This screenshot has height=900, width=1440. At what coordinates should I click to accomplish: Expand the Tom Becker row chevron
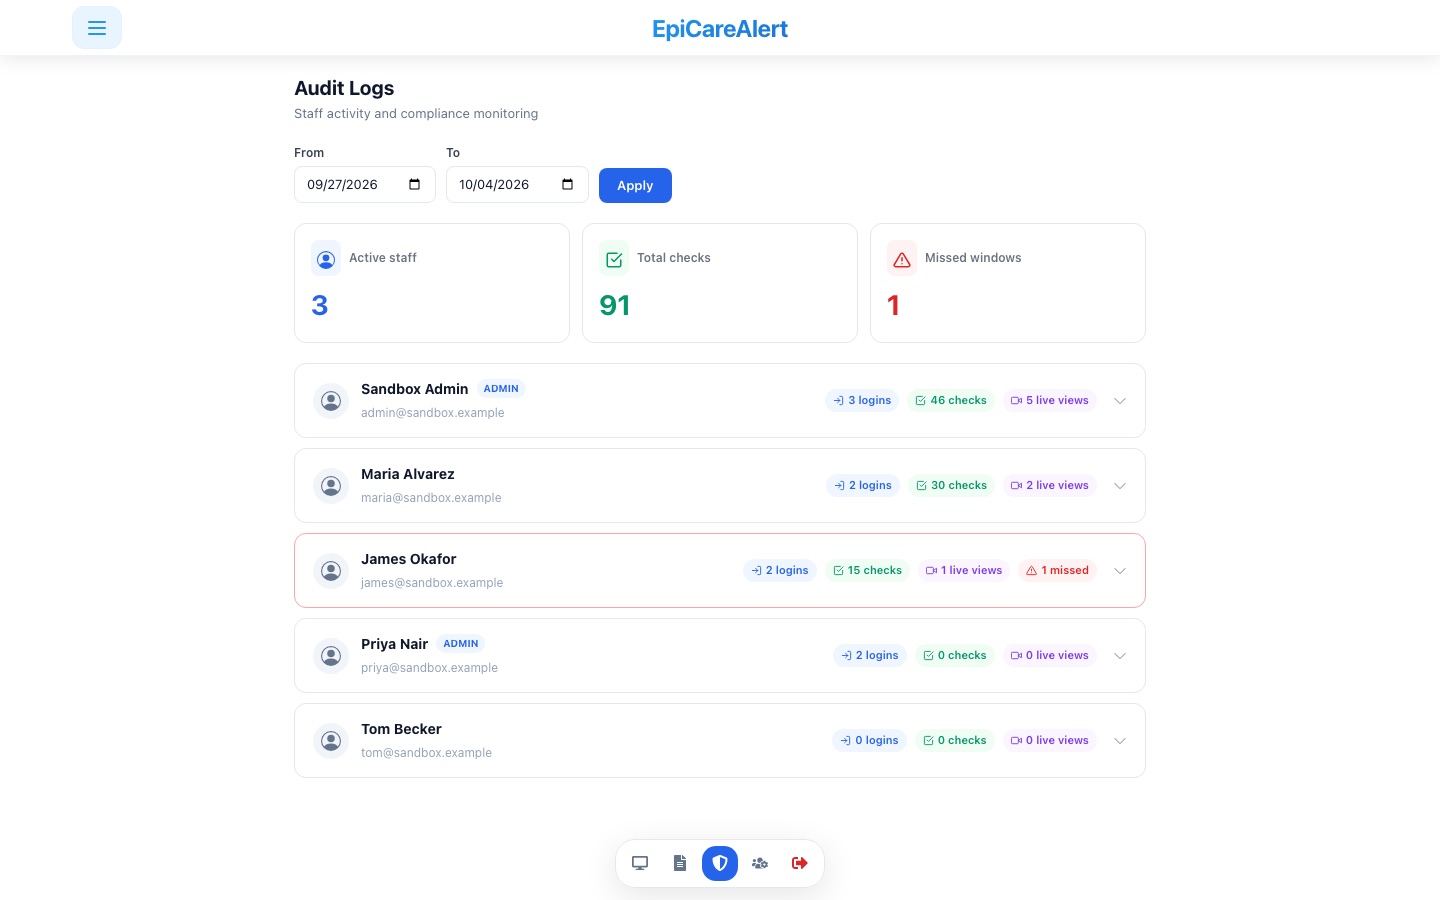coord(1120,741)
